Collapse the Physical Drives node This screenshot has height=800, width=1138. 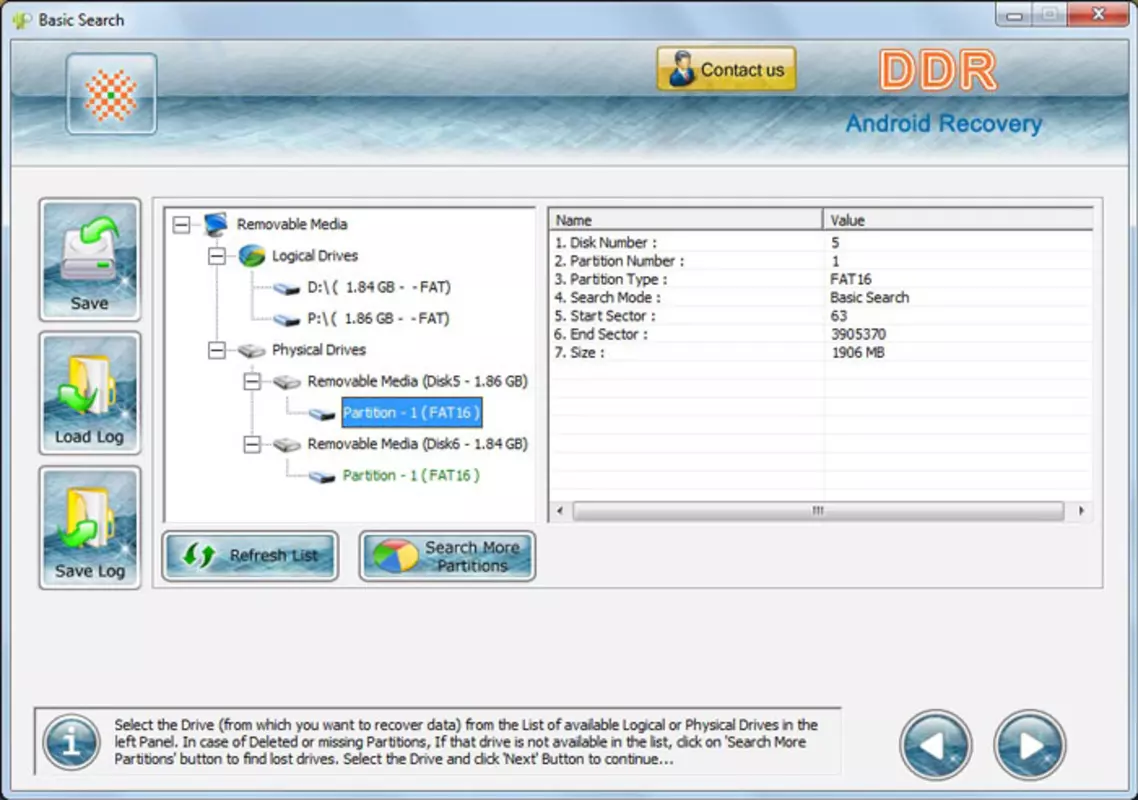[216, 350]
